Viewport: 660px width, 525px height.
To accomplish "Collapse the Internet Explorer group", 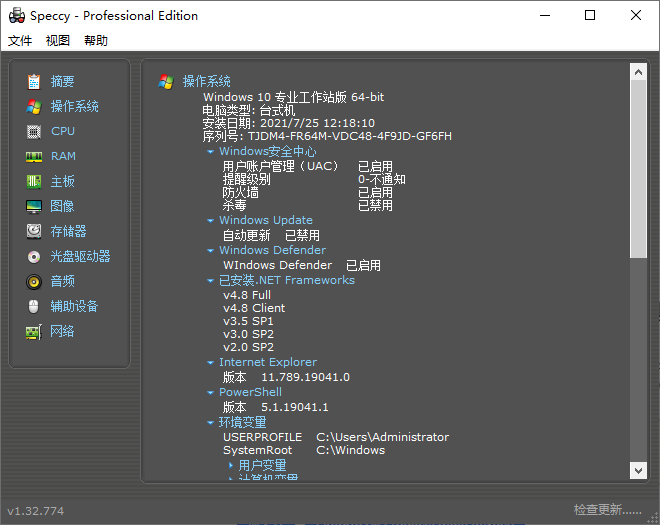I will coord(210,362).
